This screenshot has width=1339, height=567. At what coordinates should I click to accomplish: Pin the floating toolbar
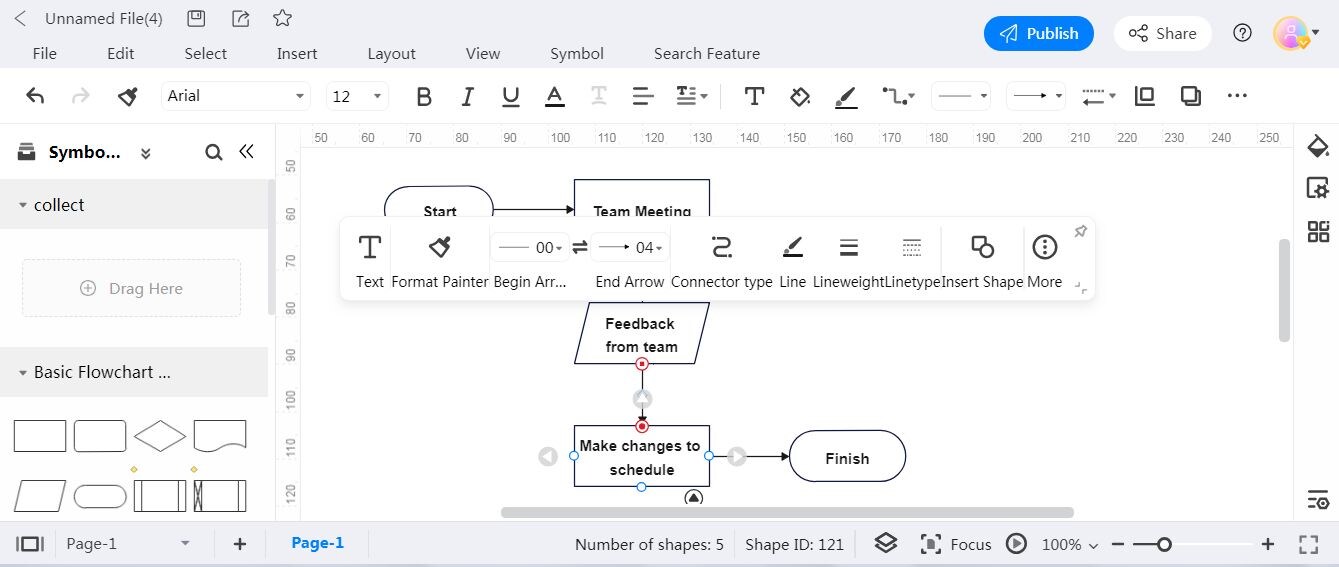tap(1080, 231)
